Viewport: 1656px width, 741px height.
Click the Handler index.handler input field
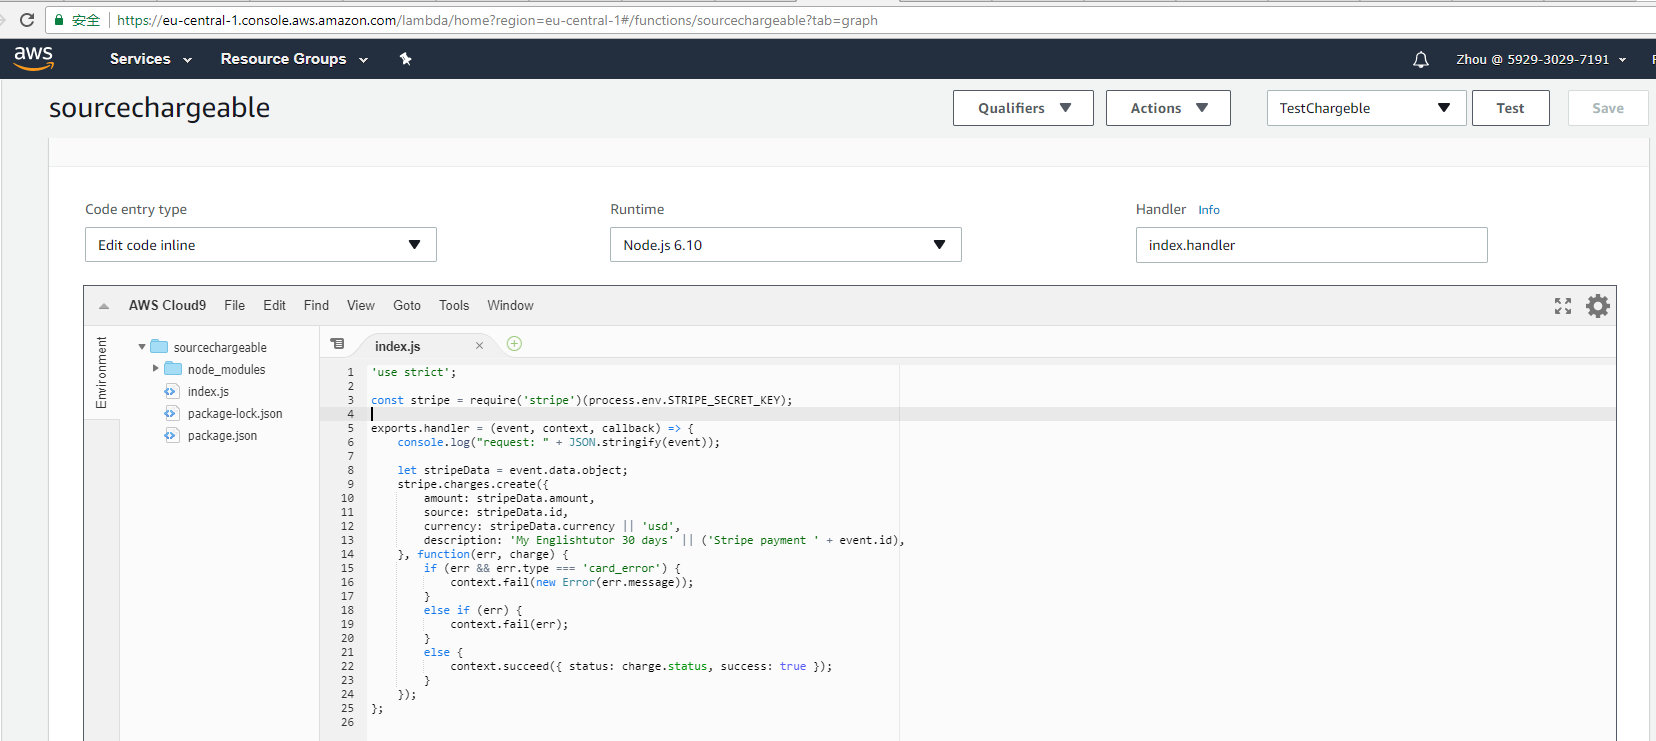coord(1310,245)
